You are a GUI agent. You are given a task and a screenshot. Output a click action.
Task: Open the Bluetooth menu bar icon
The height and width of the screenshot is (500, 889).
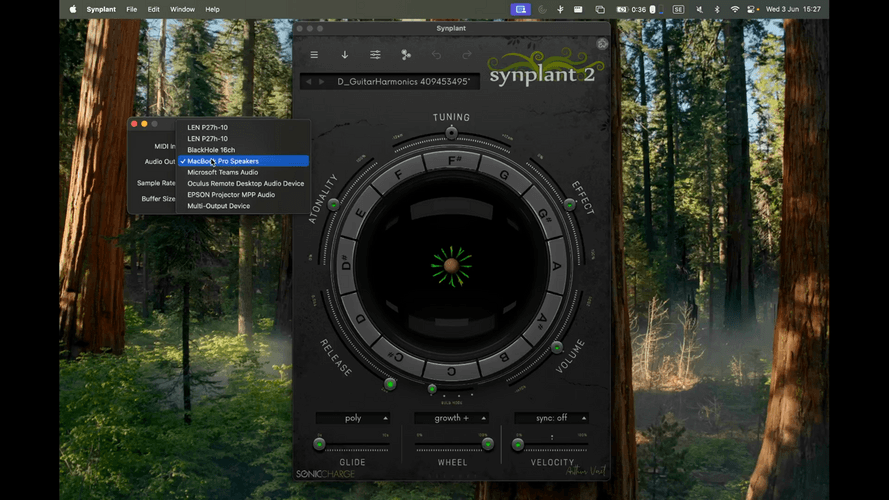[x=717, y=9]
